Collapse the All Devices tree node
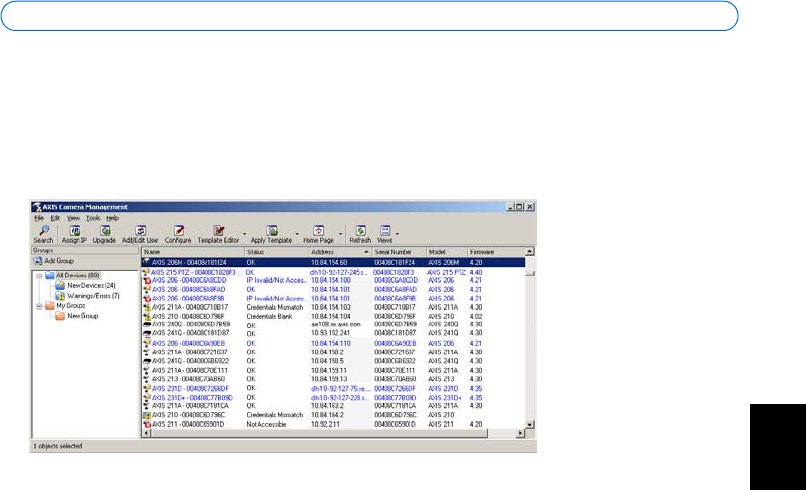806x490 pixels. (39, 276)
